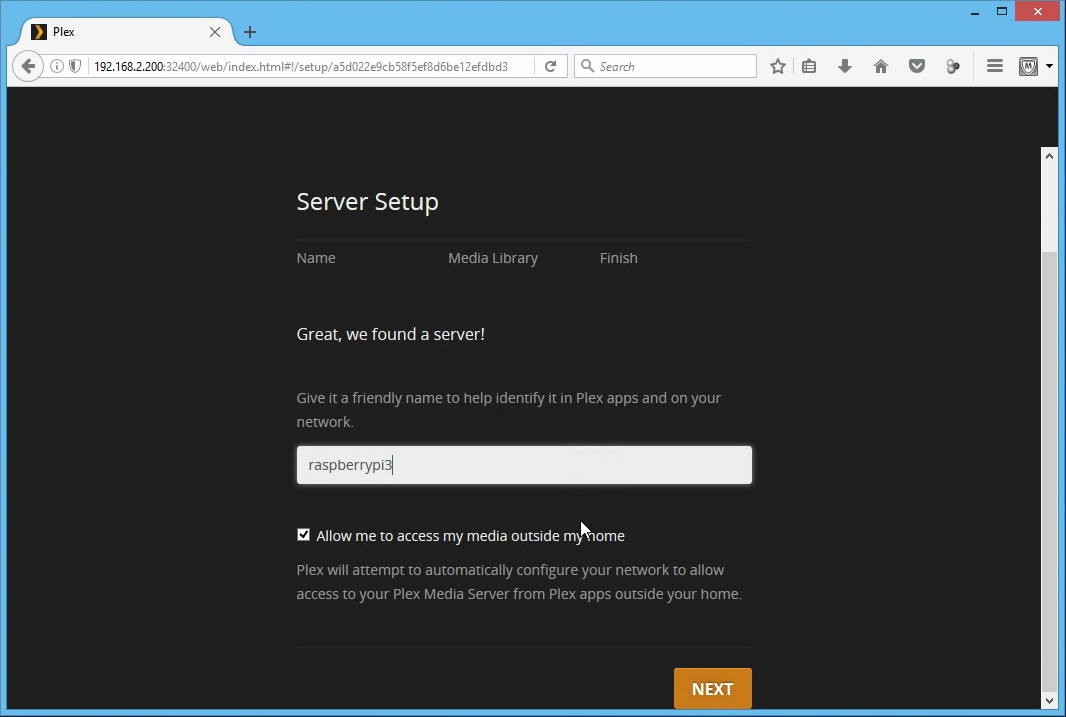Viewport: 1066px width, 717px height.
Task: Open the hamburger menu
Action: 995,66
